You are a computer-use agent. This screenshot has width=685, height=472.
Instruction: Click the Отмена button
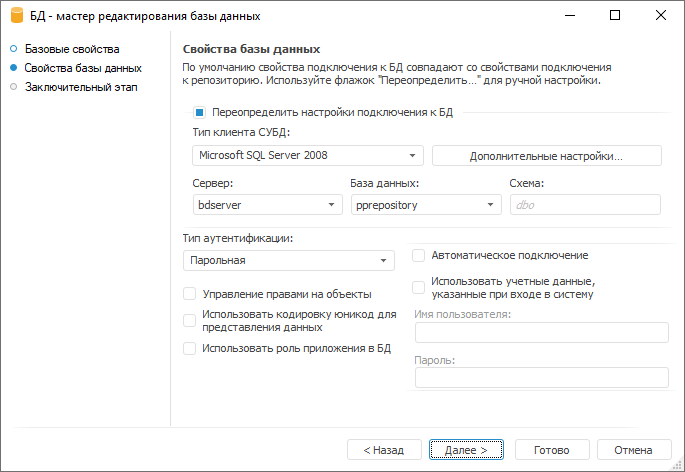click(x=633, y=450)
